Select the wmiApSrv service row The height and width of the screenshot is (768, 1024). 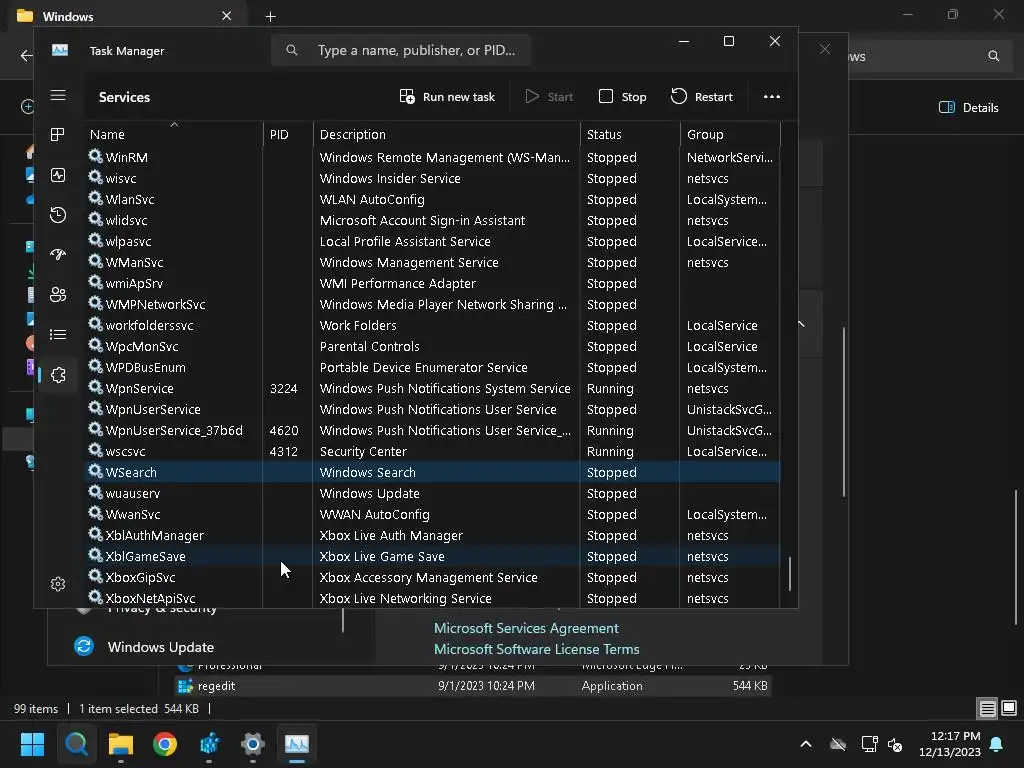(x=432, y=283)
